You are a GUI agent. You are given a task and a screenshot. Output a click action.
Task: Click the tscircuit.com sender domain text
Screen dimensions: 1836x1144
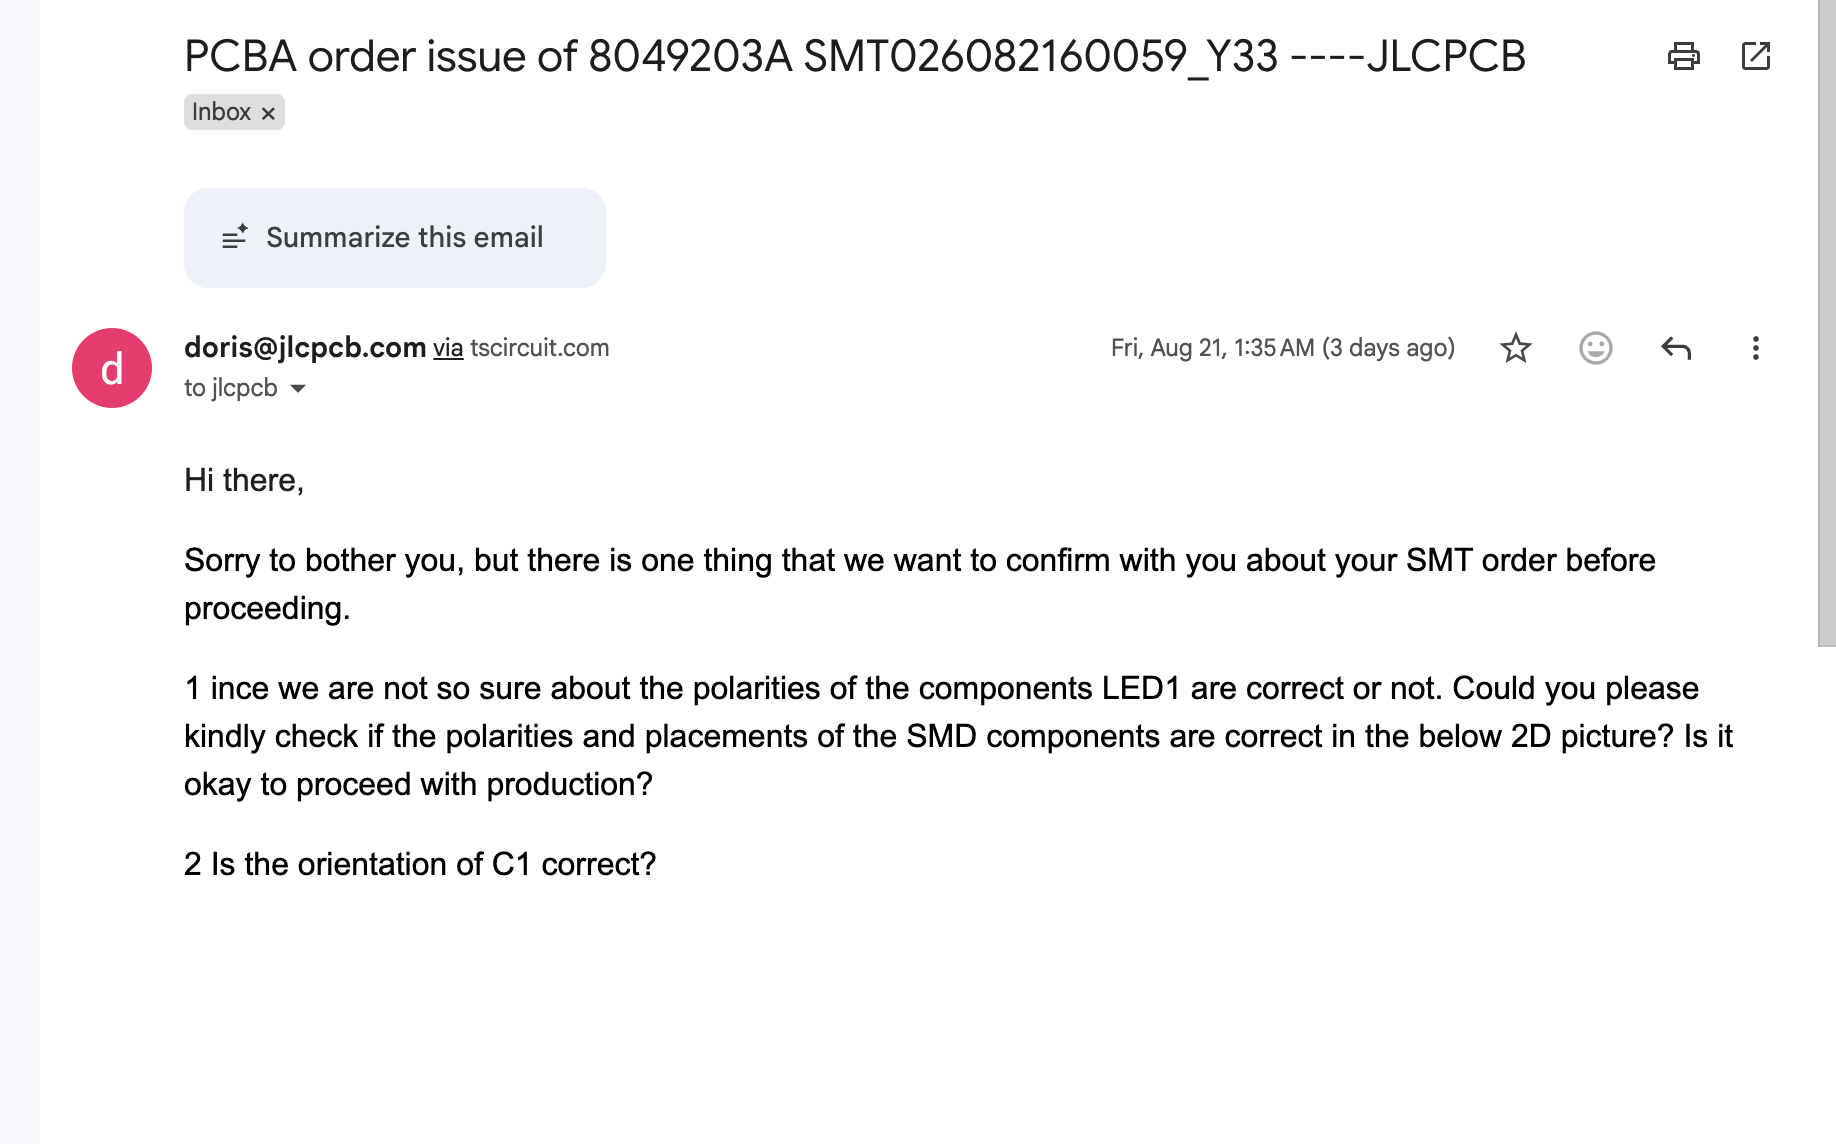[540, 348]
